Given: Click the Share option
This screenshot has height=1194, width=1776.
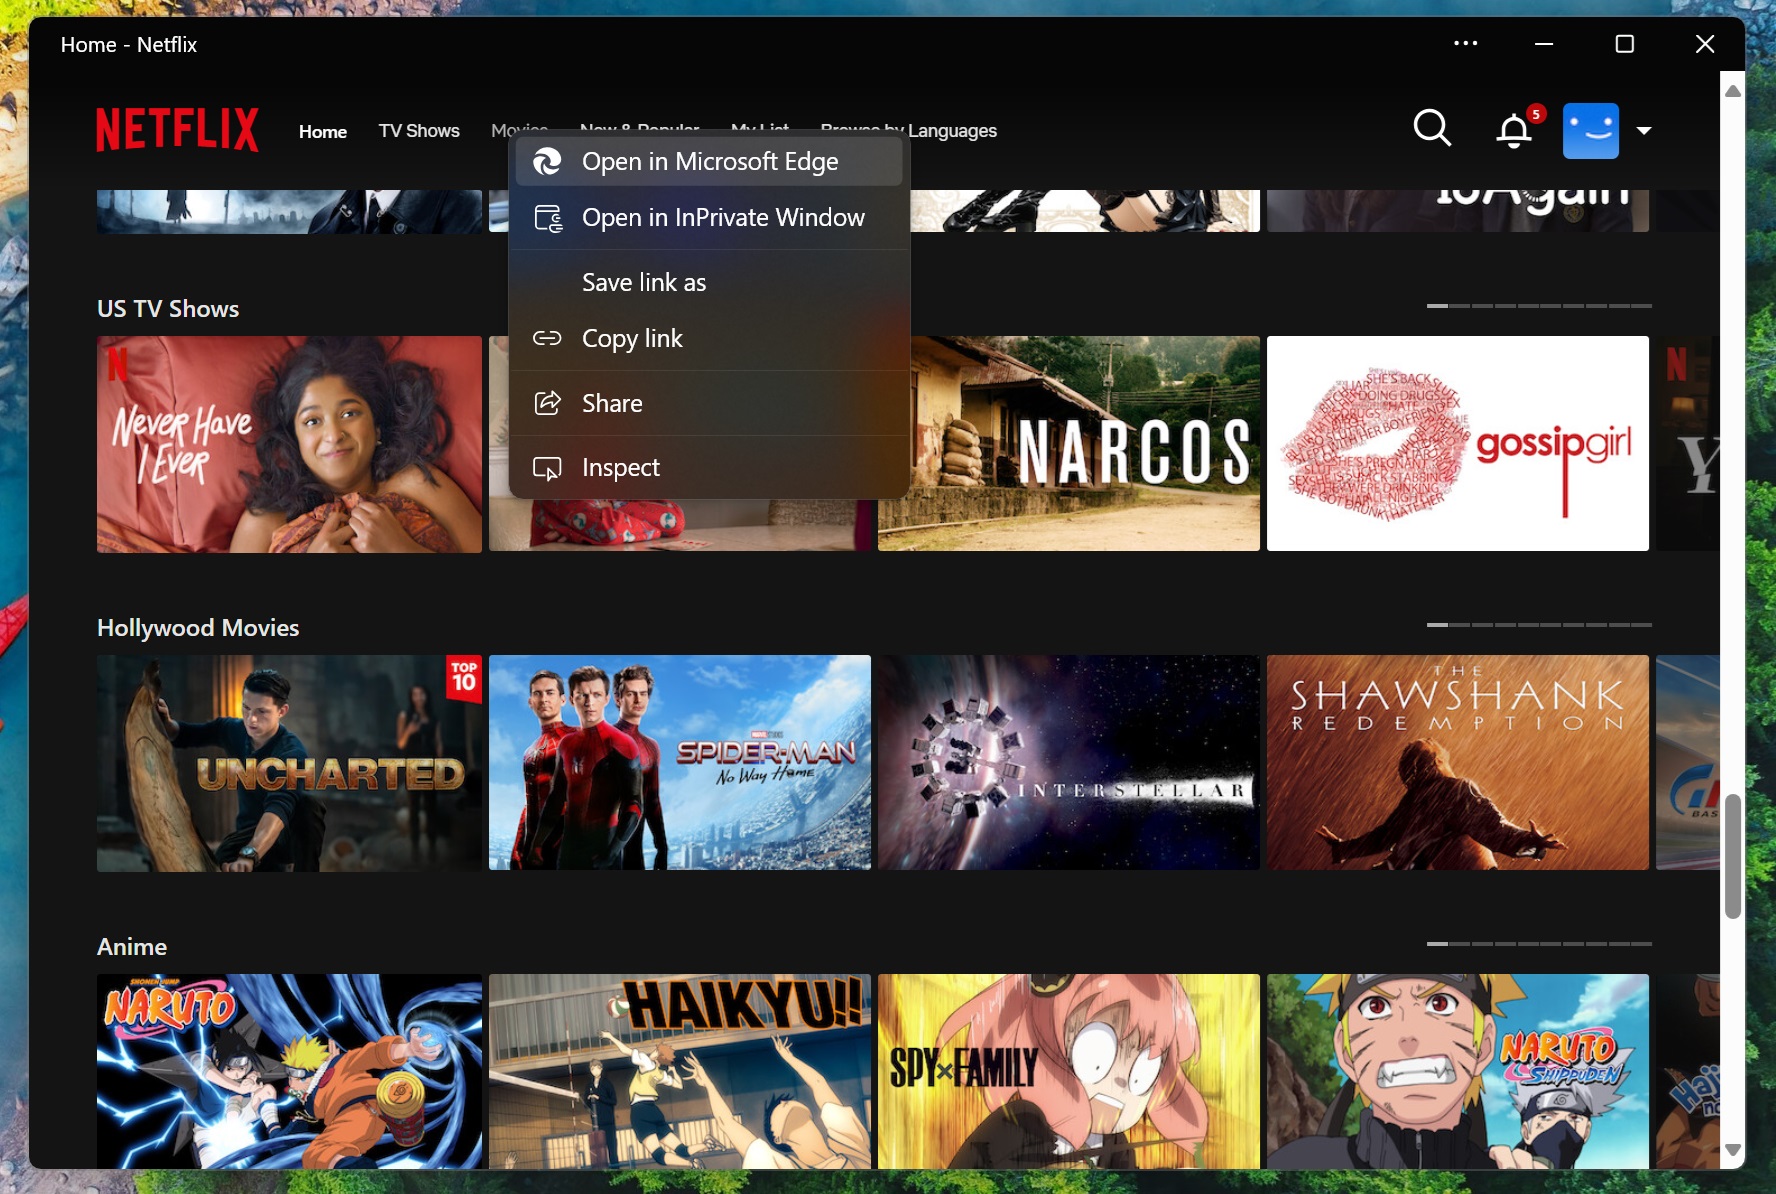Looking at the screenshot, I should click(x=611, y=403).
